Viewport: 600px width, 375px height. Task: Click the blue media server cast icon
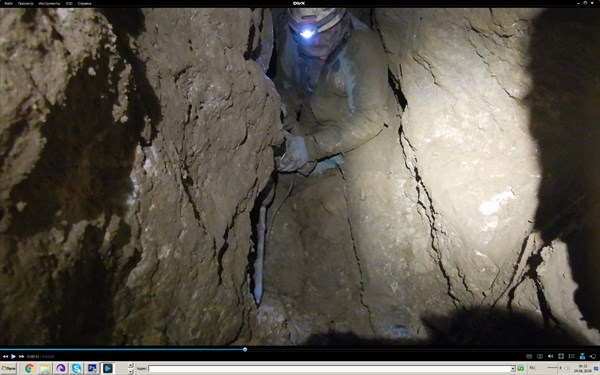point(582,356)
